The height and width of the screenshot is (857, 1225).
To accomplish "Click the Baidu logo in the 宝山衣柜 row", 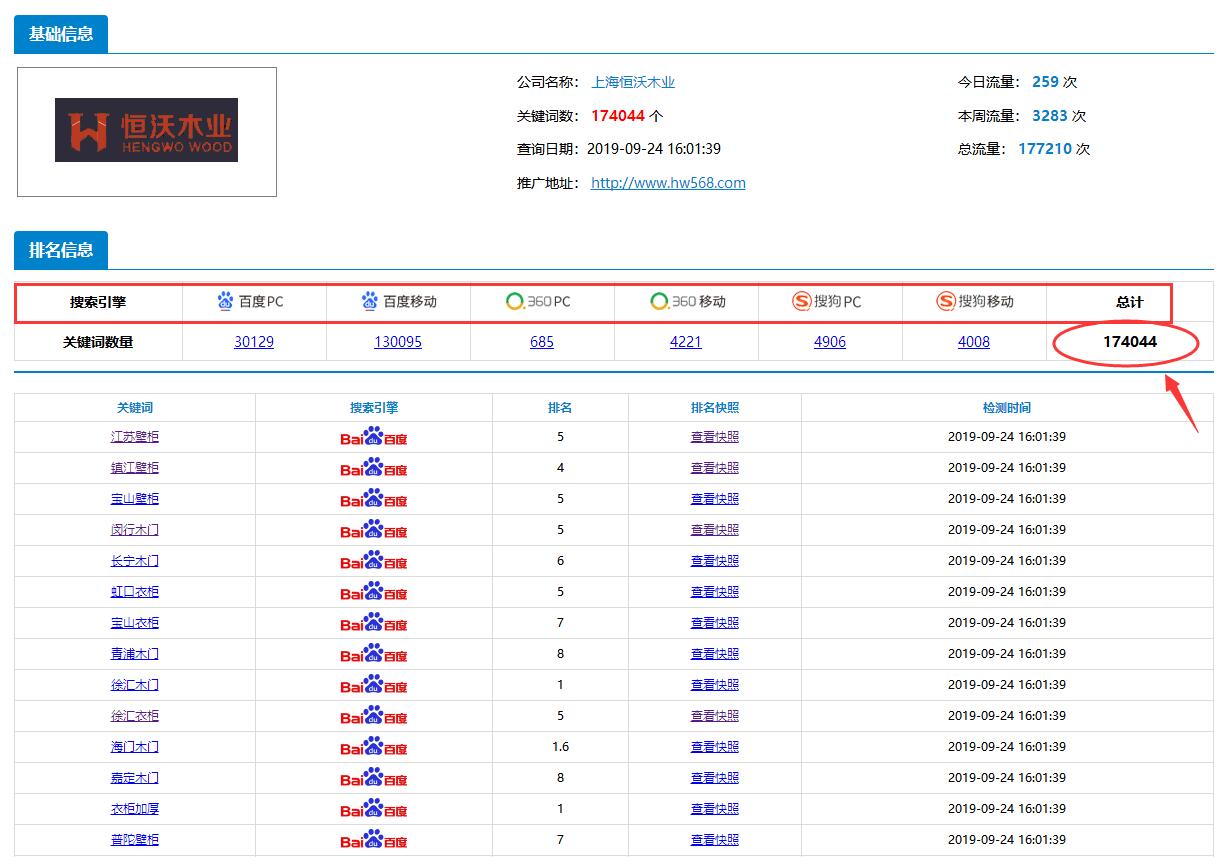I will [x=374, y=623].
